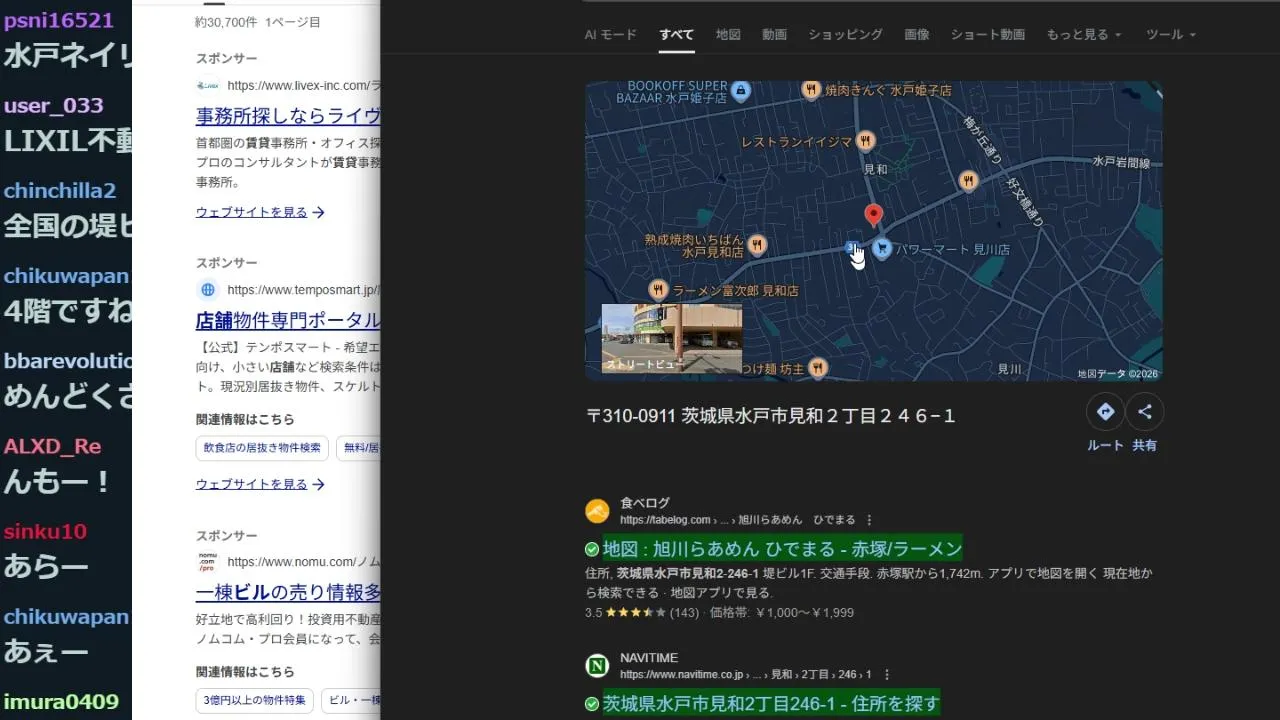Open the 画像 search tab
The image size is (1280, 720).
(917, 34)
